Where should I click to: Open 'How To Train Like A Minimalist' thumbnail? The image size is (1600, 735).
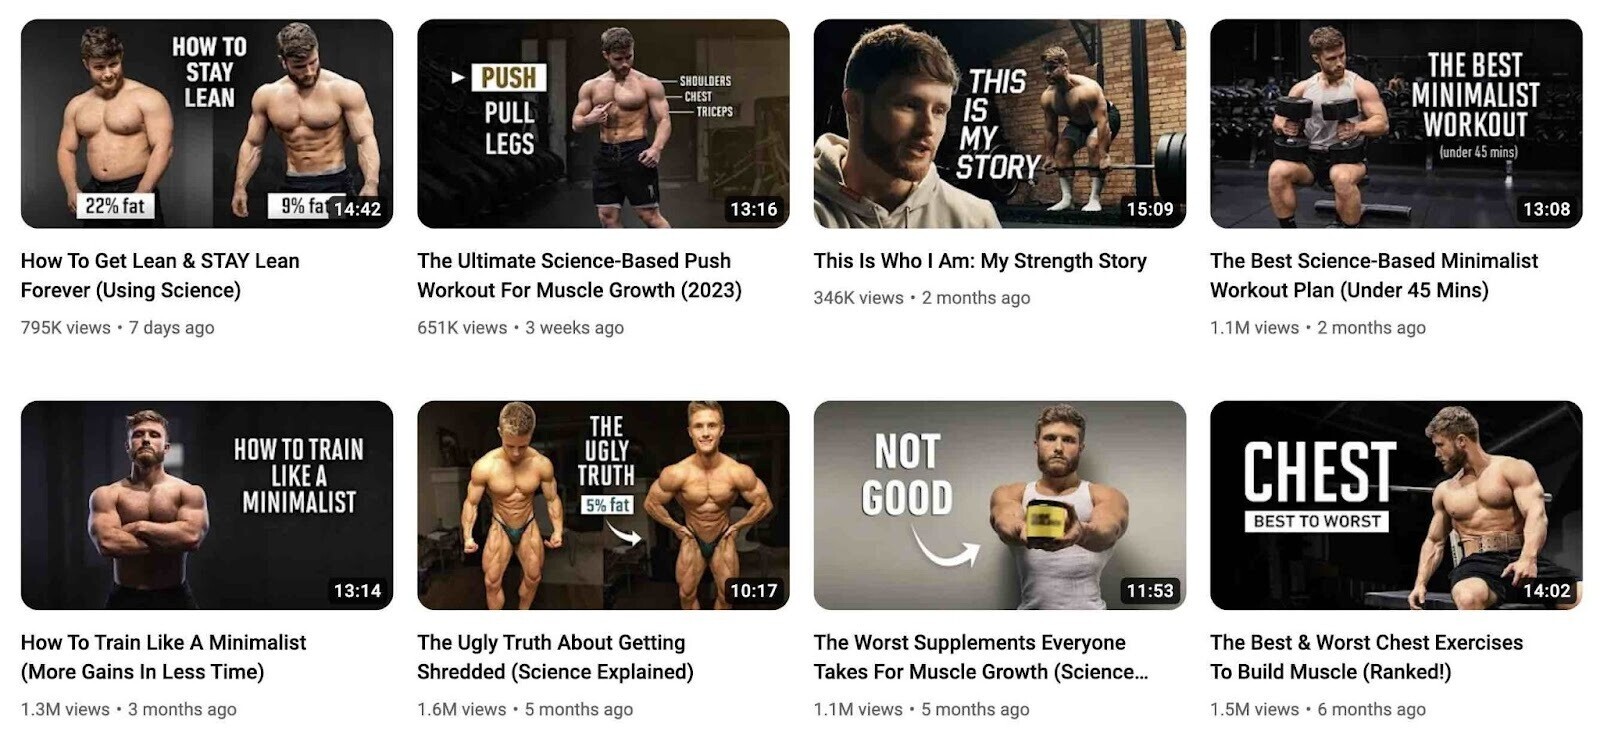pyautogui.click(x=207, y=505)
